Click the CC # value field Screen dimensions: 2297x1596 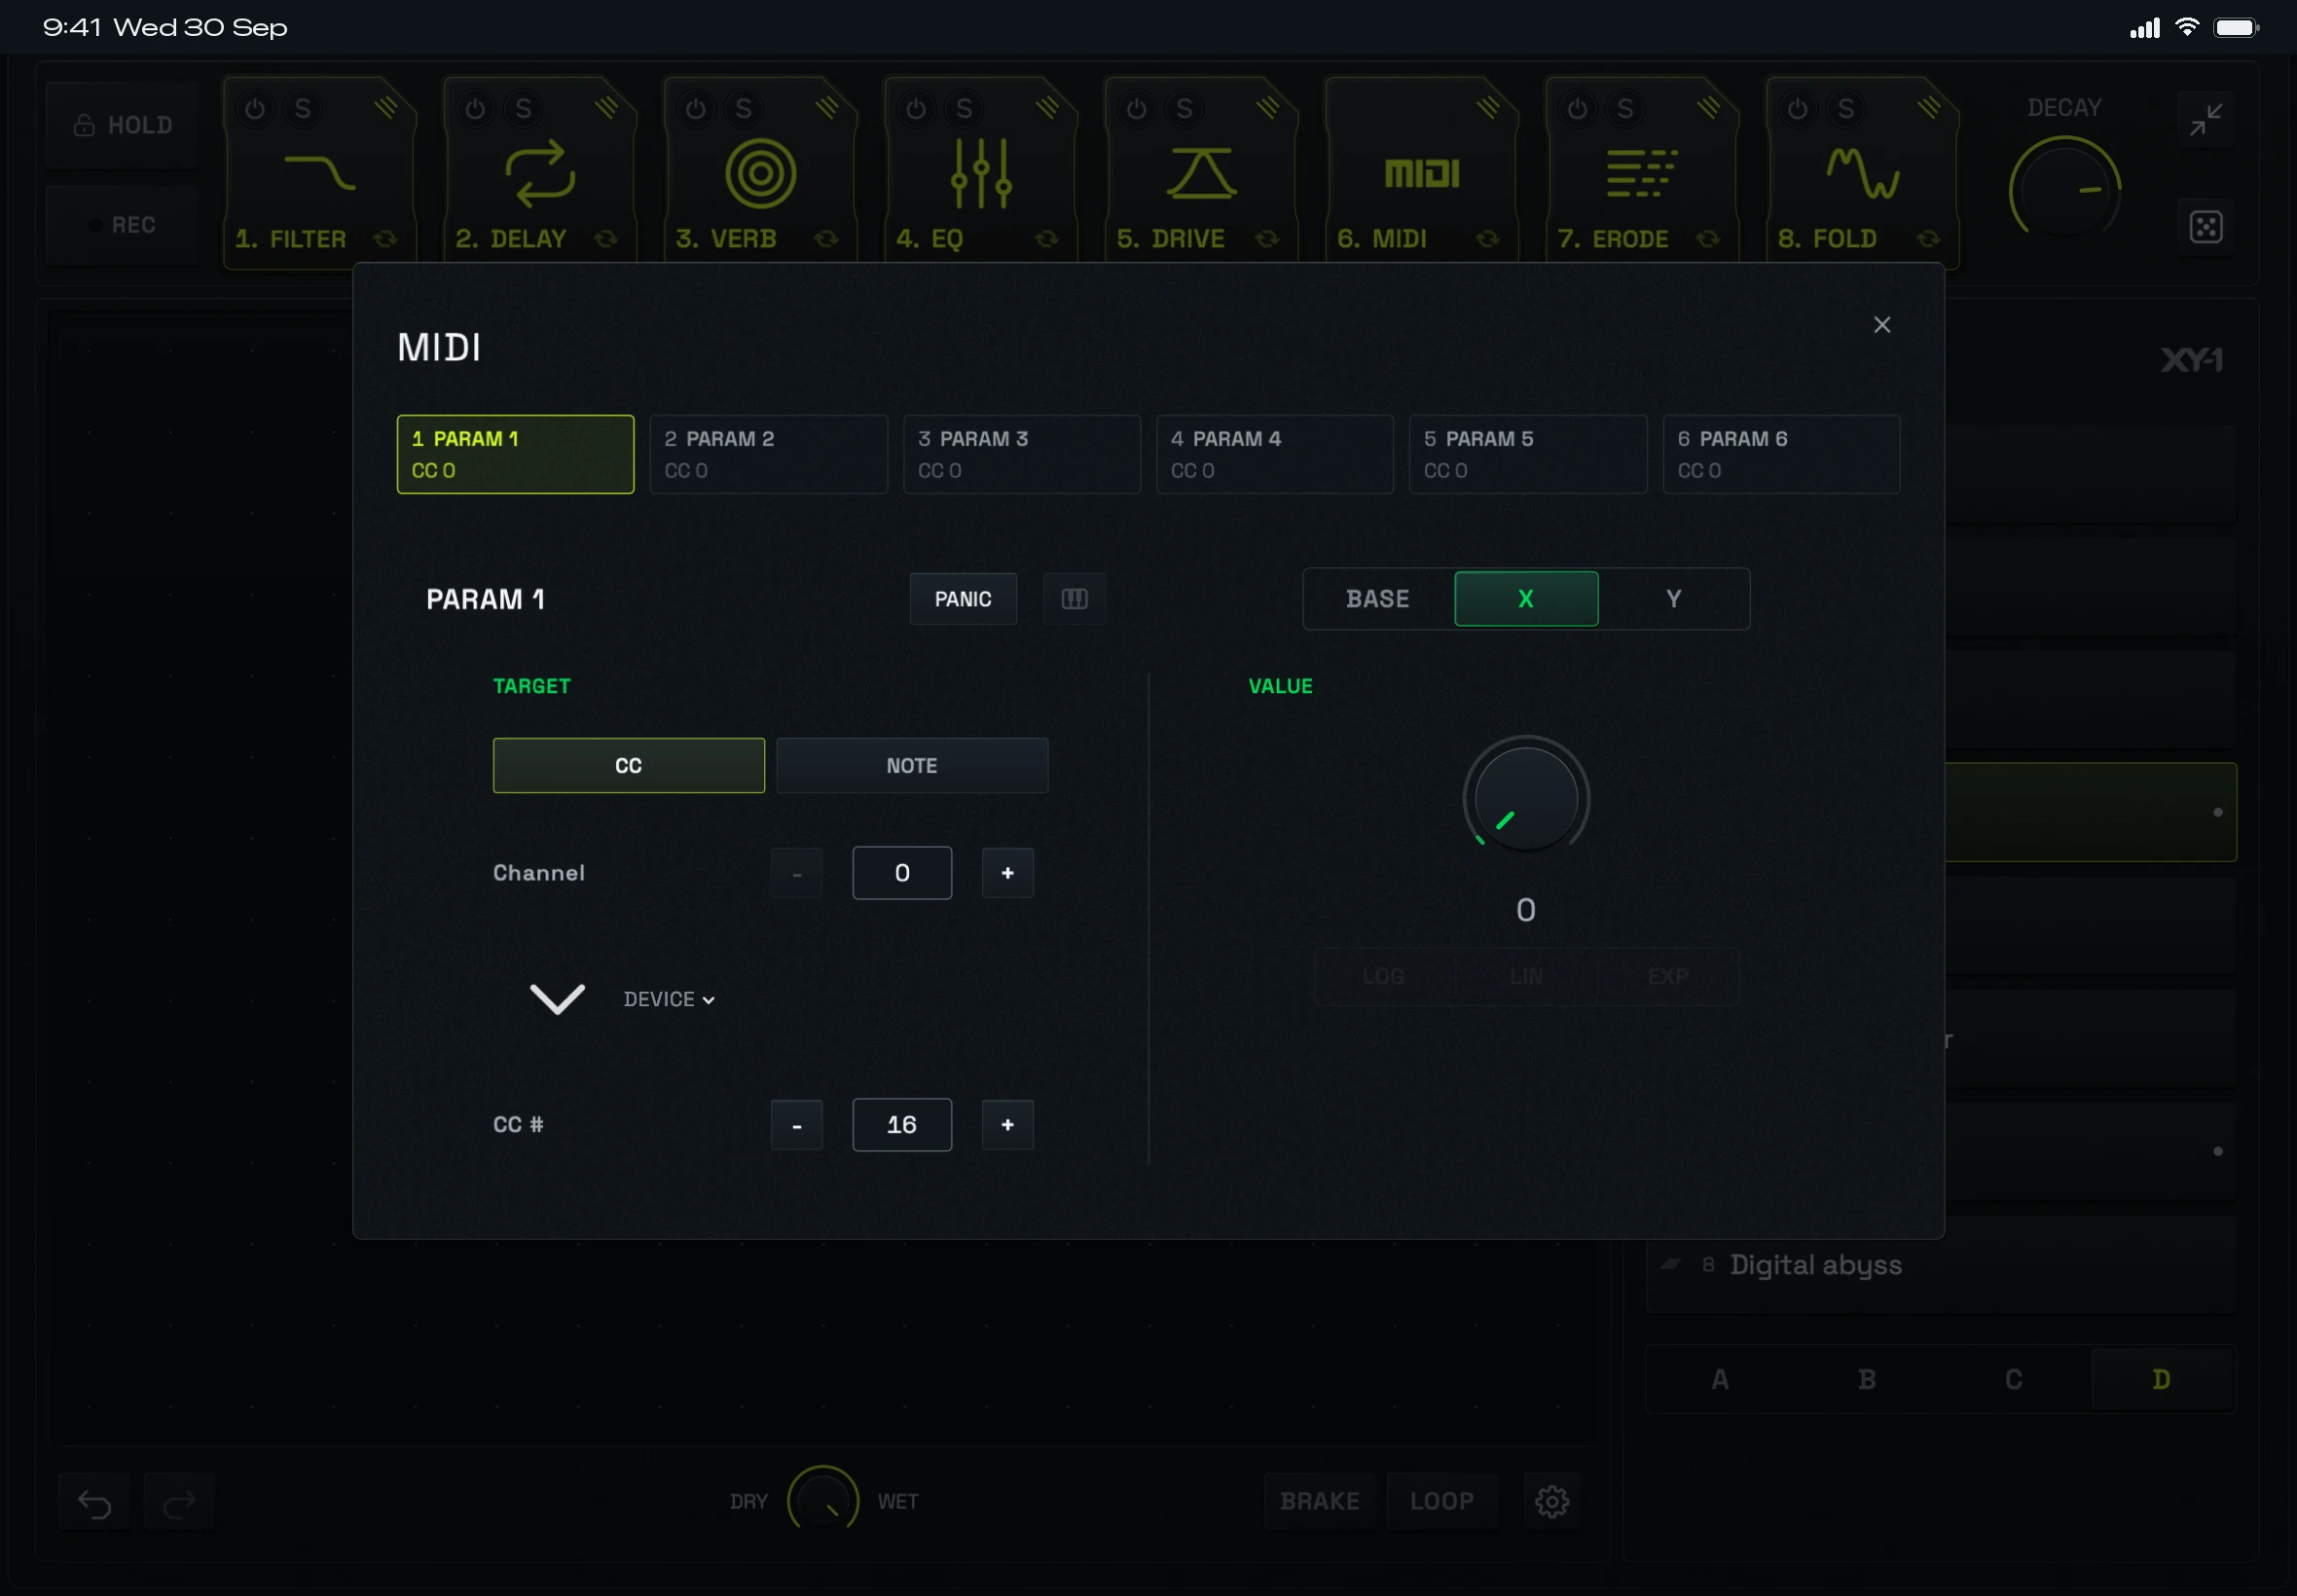(x=902, y=1125)
